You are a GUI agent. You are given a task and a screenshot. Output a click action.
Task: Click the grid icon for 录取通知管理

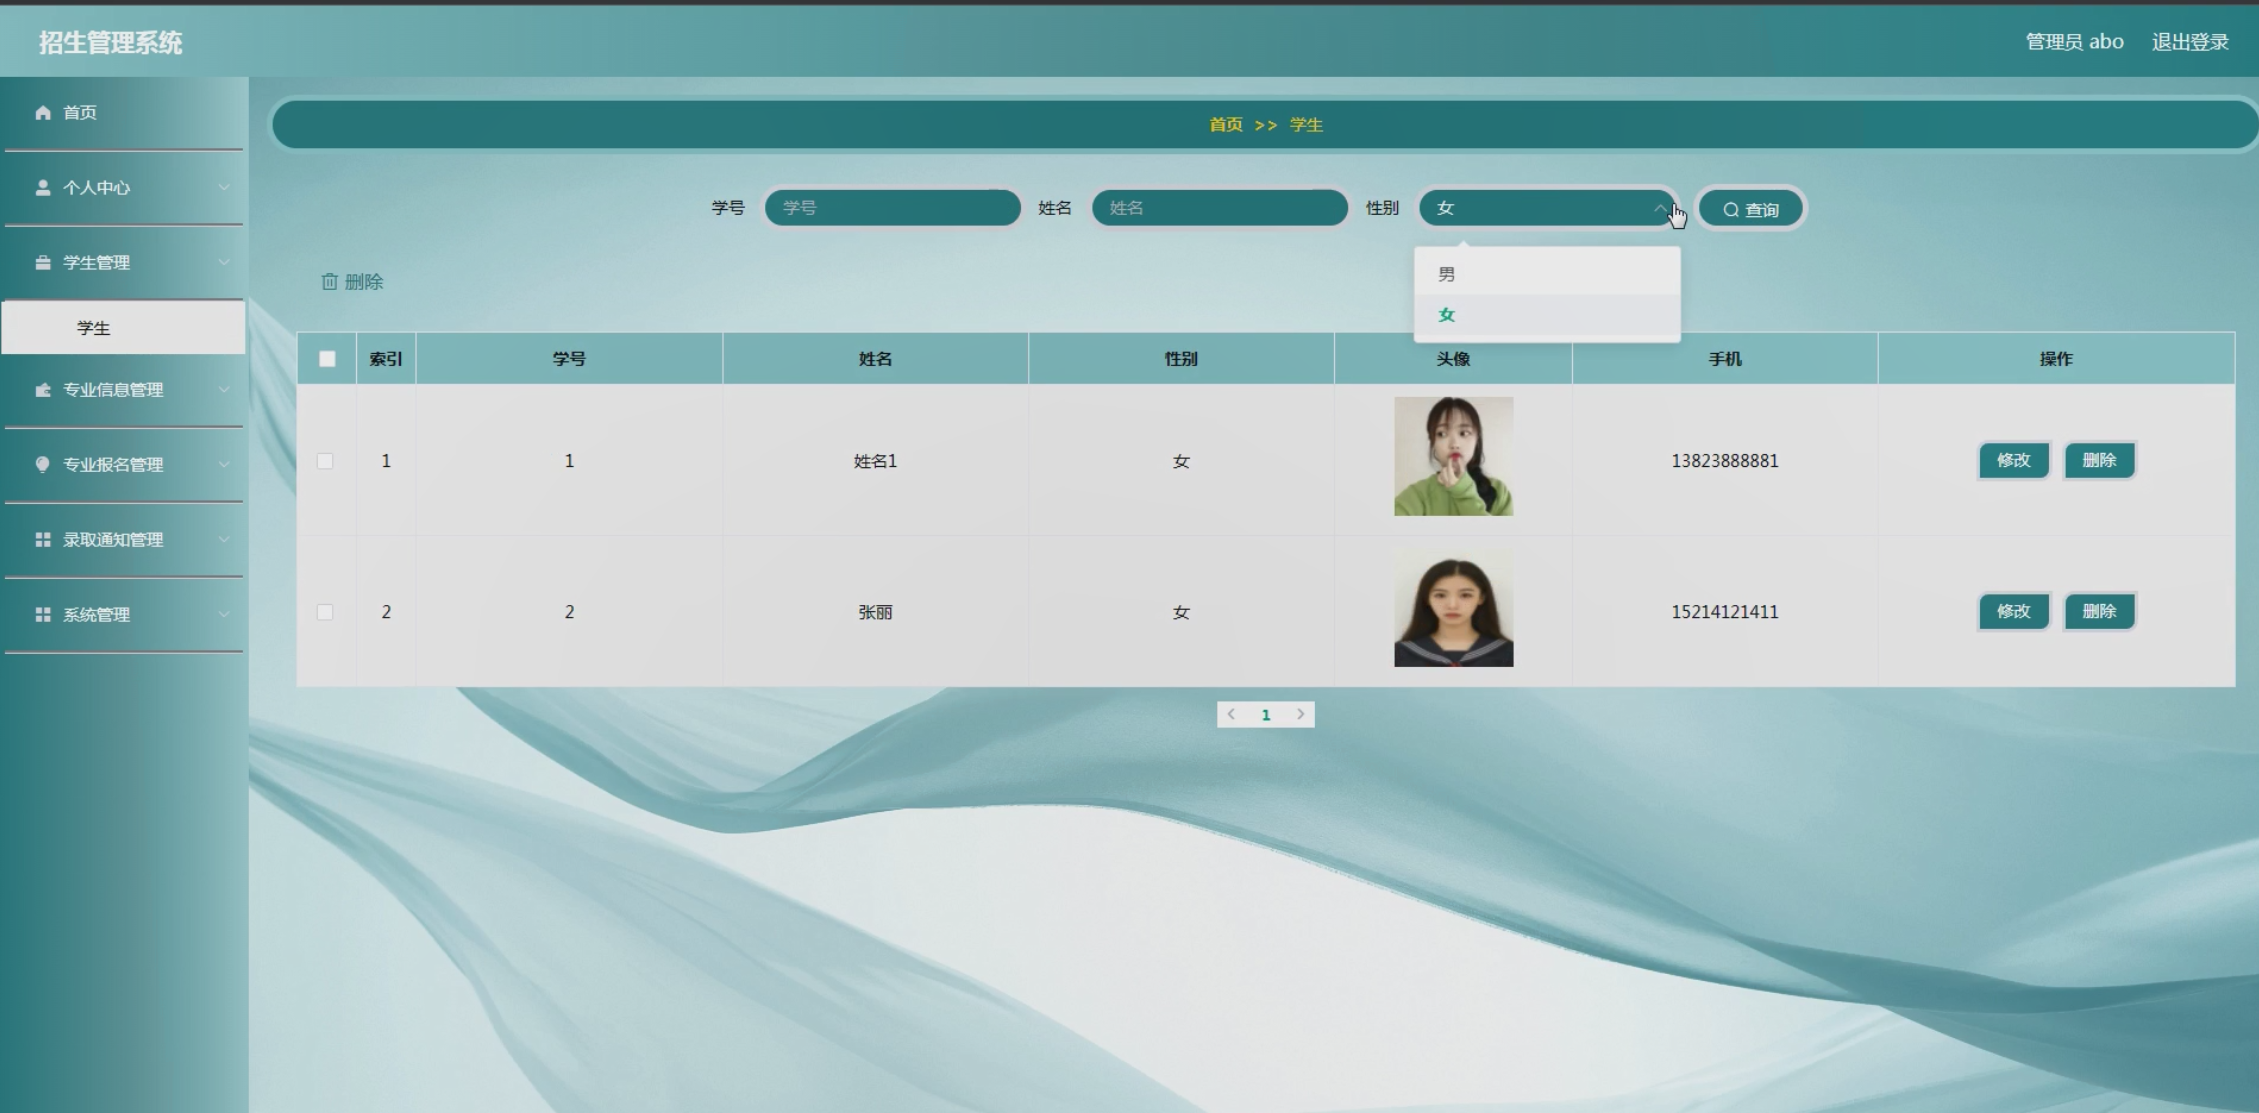coord(43,540)
